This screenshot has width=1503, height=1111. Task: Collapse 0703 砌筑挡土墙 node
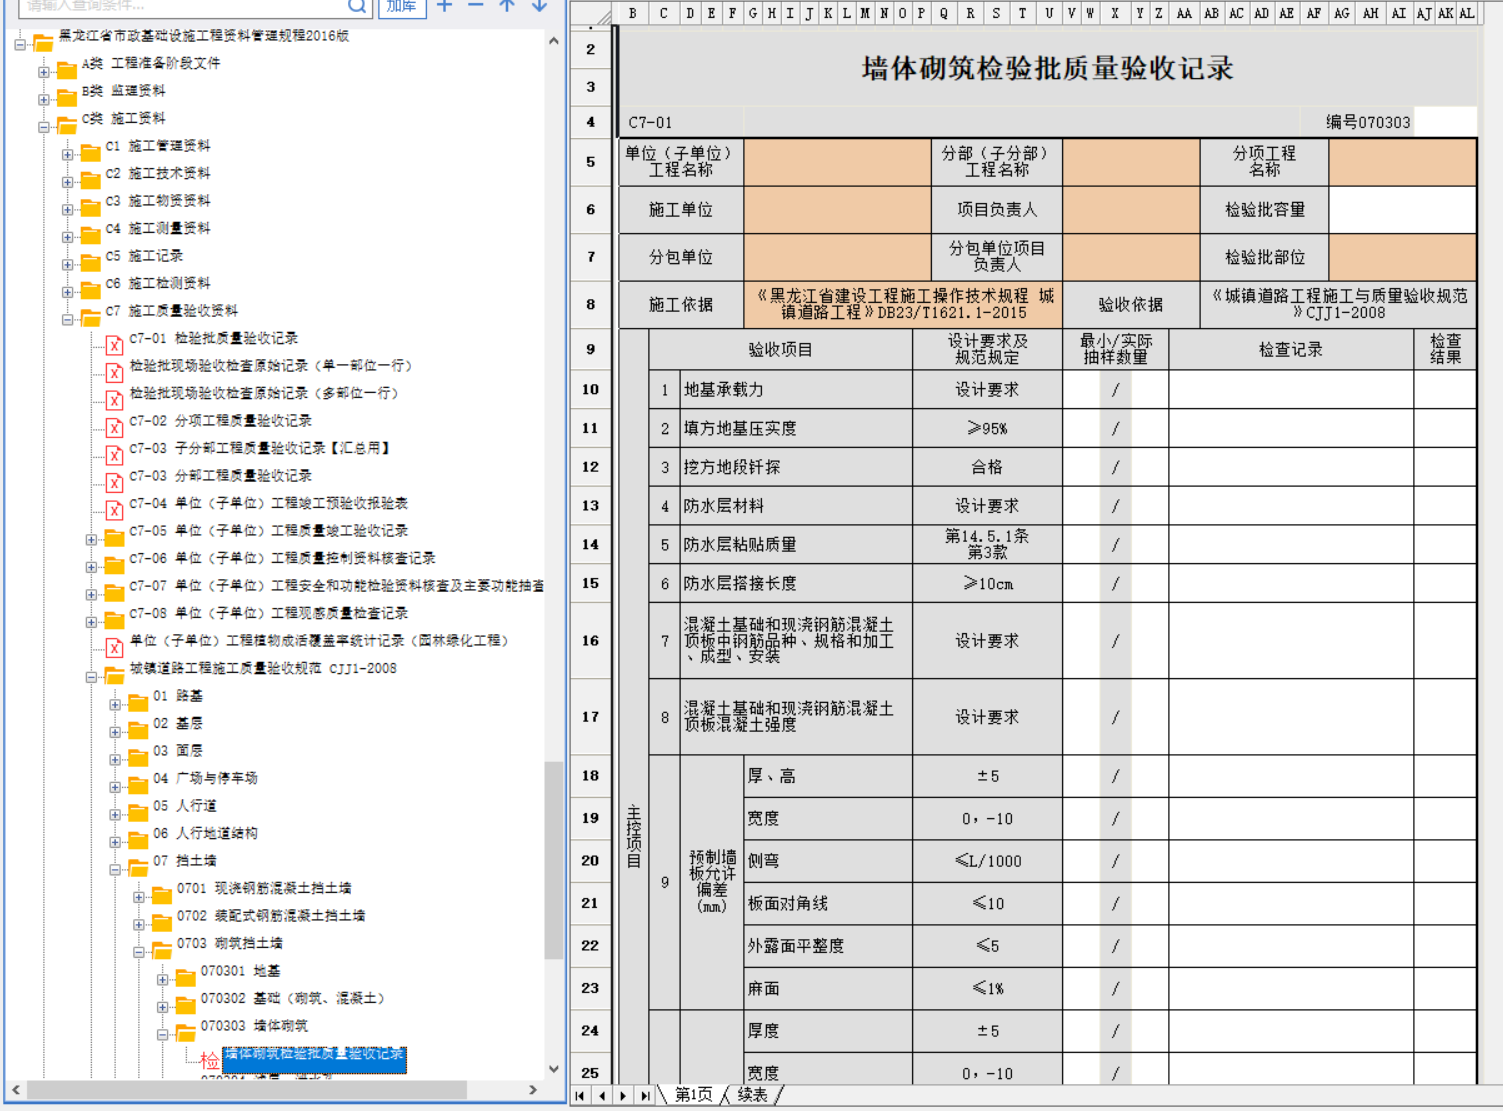click(x=139, y=952)
